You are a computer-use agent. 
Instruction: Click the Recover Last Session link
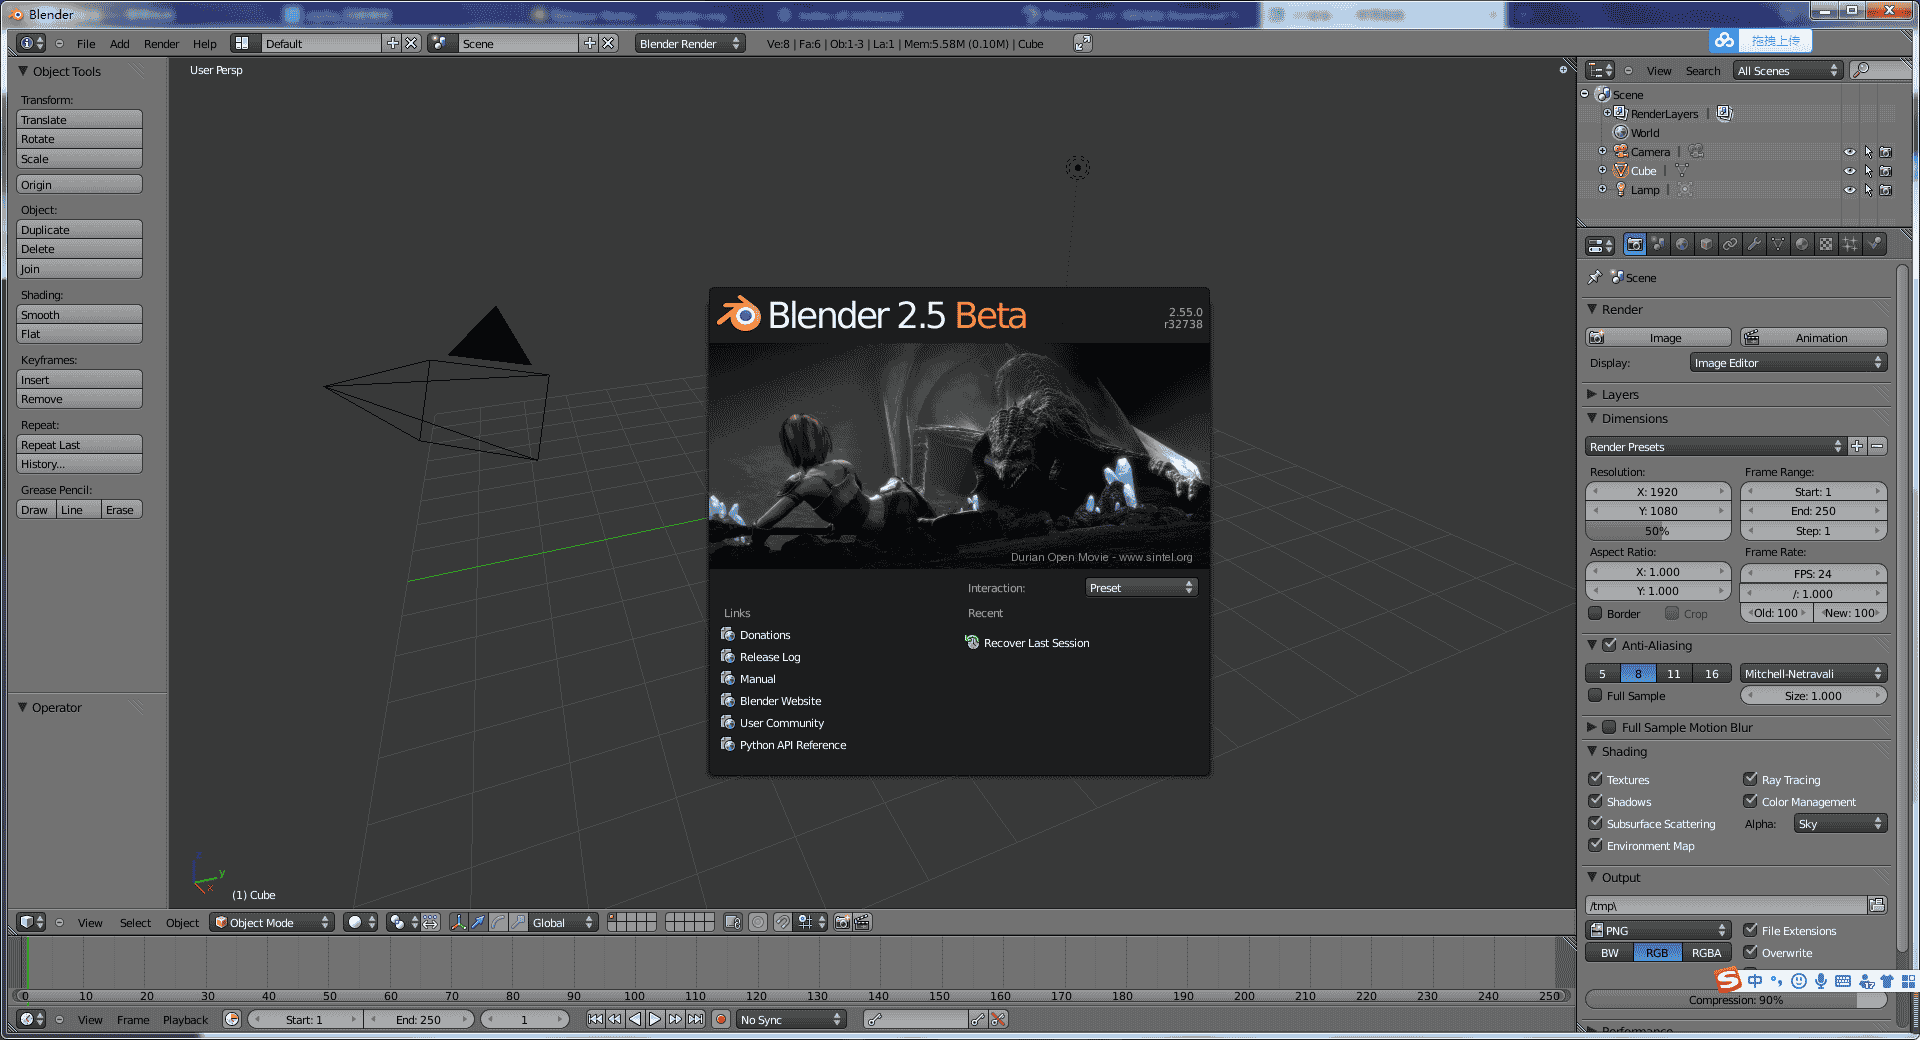(1036, 643)
